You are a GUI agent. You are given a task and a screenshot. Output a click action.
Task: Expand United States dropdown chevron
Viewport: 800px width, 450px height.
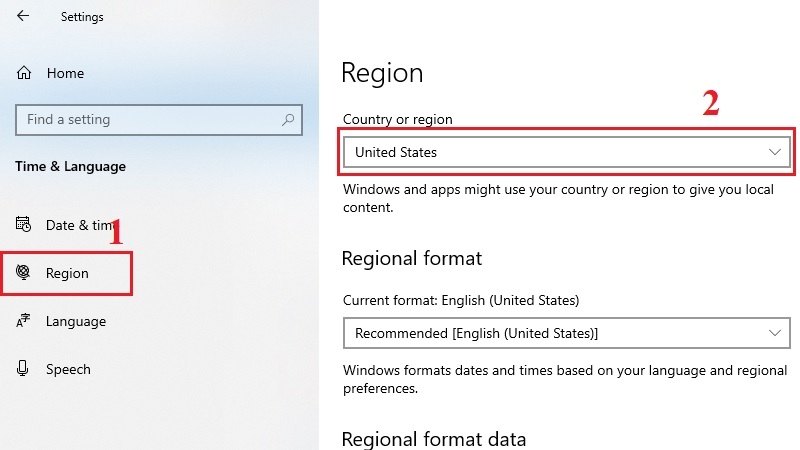point(774,152)
